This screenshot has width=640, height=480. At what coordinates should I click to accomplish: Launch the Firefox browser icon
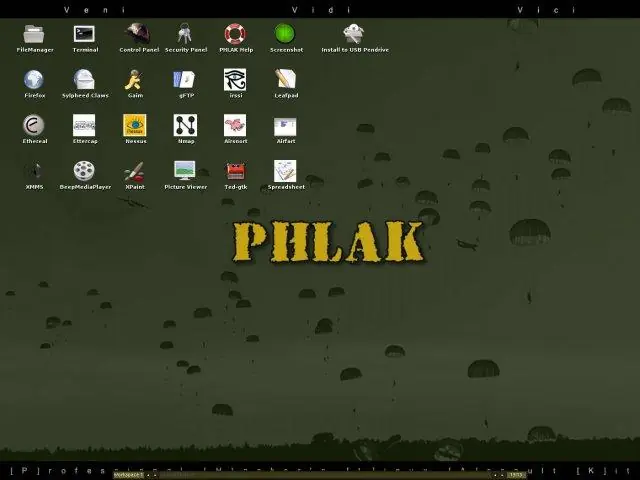click(x=34, y=80)
